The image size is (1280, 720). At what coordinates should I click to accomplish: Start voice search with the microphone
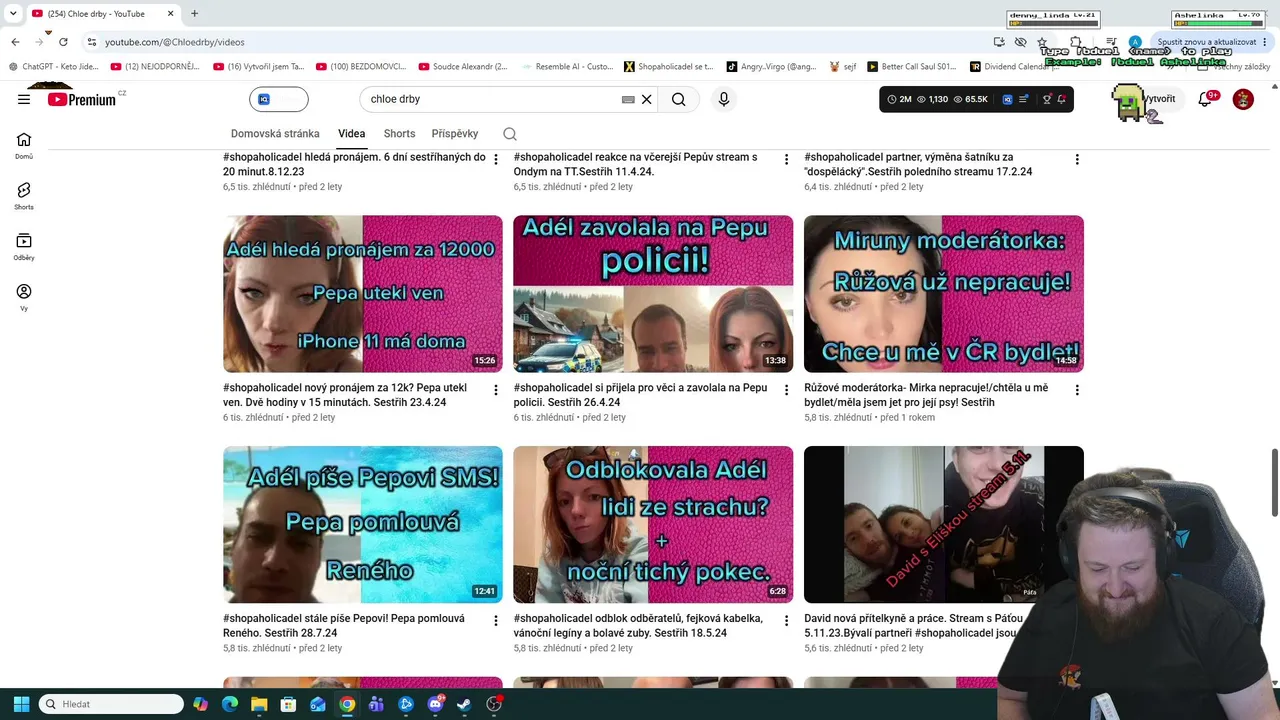pos(723,99)
